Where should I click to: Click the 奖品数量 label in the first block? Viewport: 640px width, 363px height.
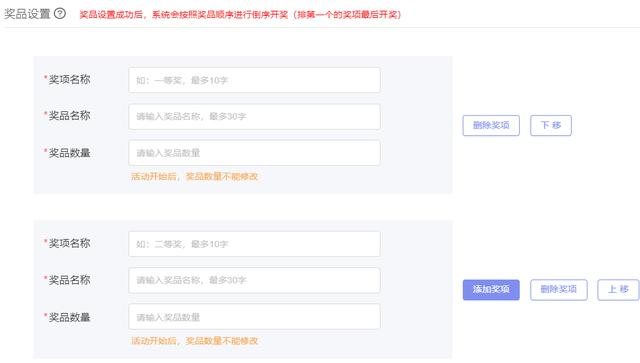point(69,153)
